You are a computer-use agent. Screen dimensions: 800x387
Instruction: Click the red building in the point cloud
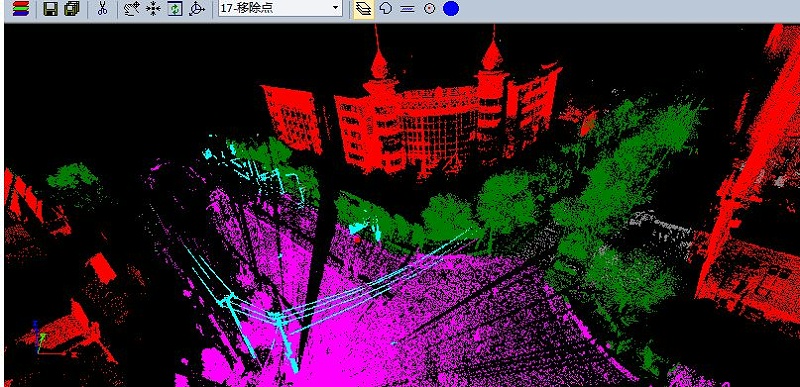click(x=408, y=122)
